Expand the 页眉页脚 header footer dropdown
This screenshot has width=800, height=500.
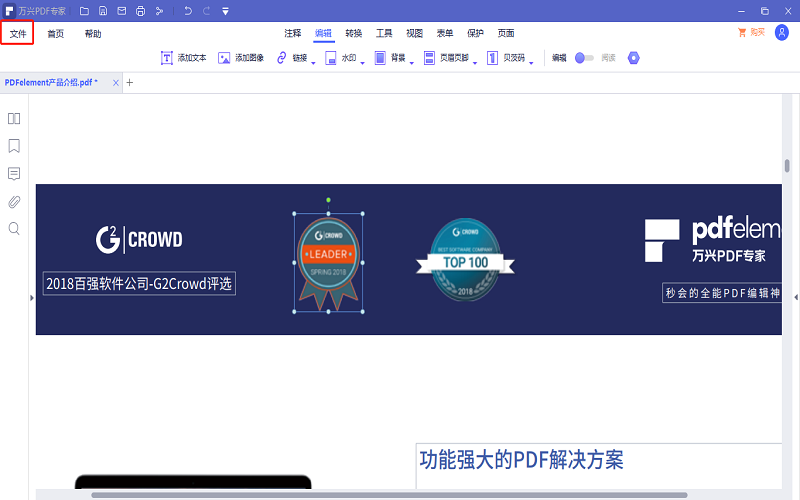[x=475, y=61]
